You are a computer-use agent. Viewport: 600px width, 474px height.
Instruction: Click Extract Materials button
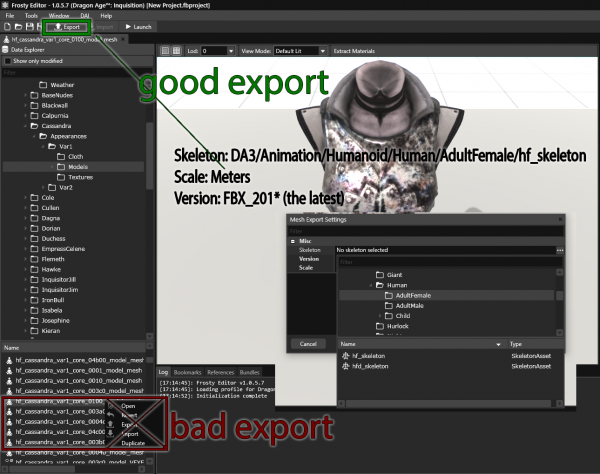click(x=354, y=51)
